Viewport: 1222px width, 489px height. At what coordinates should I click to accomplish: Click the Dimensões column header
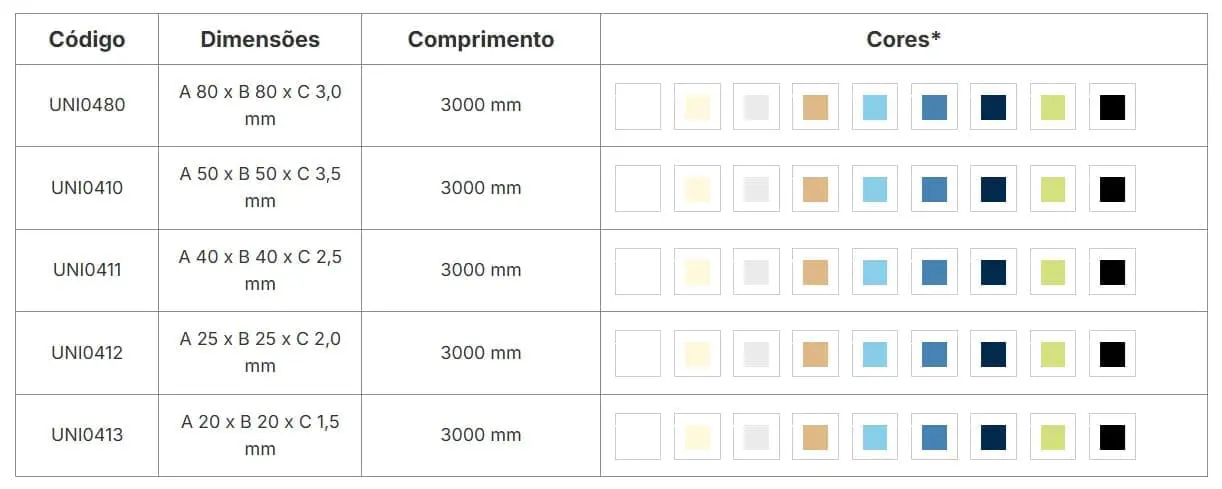(260, 40)
